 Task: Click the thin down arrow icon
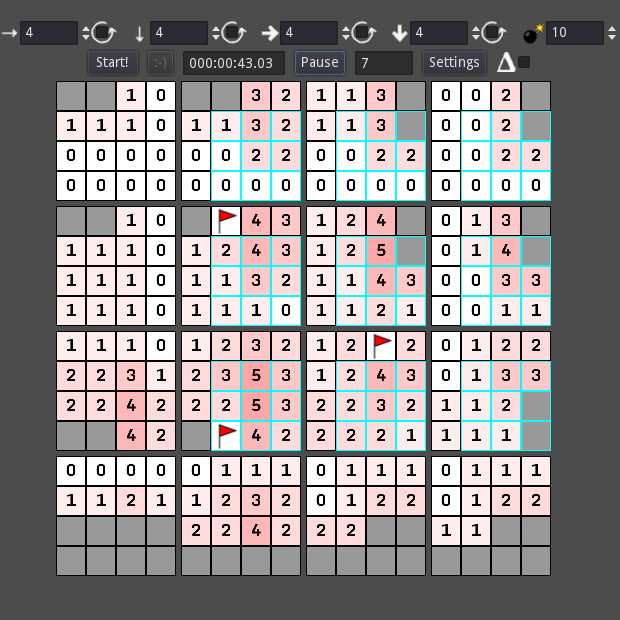(x=140, y=33)
